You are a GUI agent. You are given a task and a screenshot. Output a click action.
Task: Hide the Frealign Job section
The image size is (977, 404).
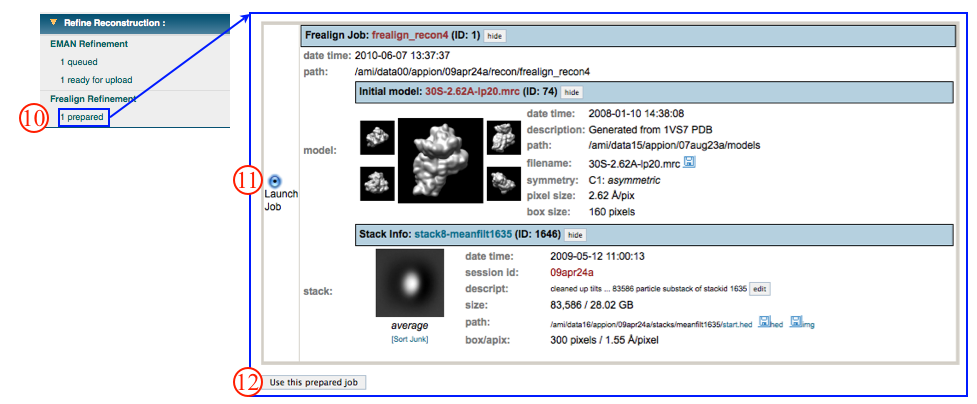tap(495, 36)
